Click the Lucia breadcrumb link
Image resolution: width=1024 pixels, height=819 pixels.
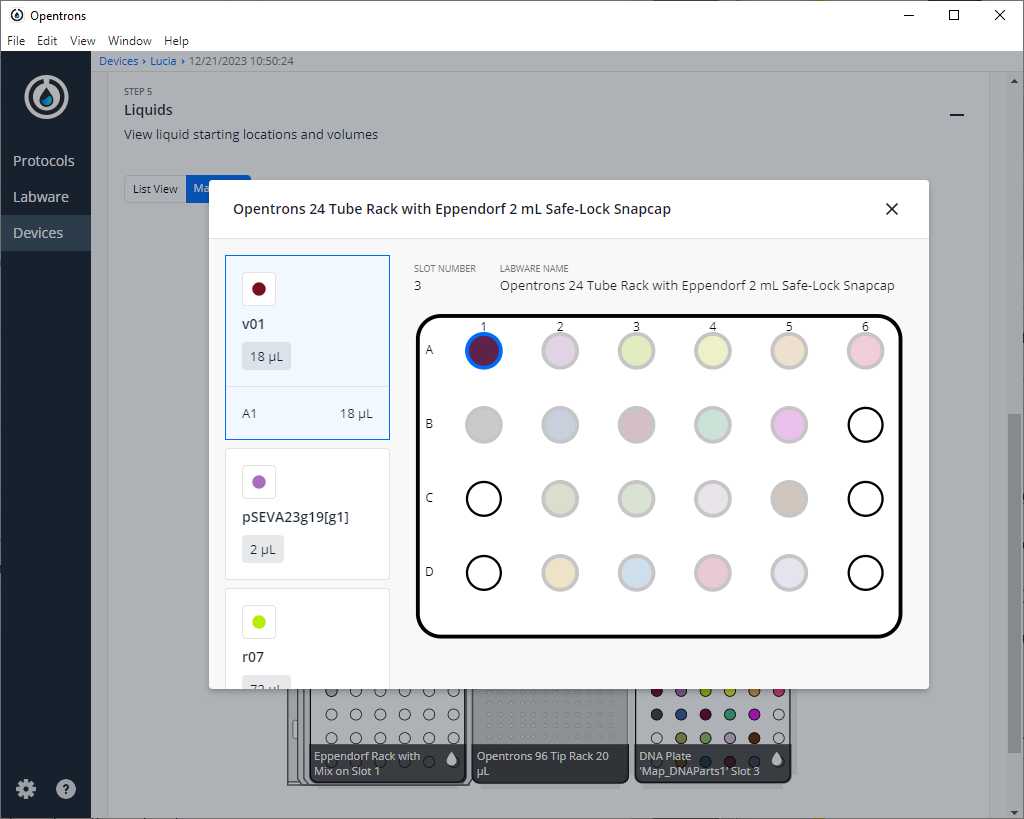163,61
